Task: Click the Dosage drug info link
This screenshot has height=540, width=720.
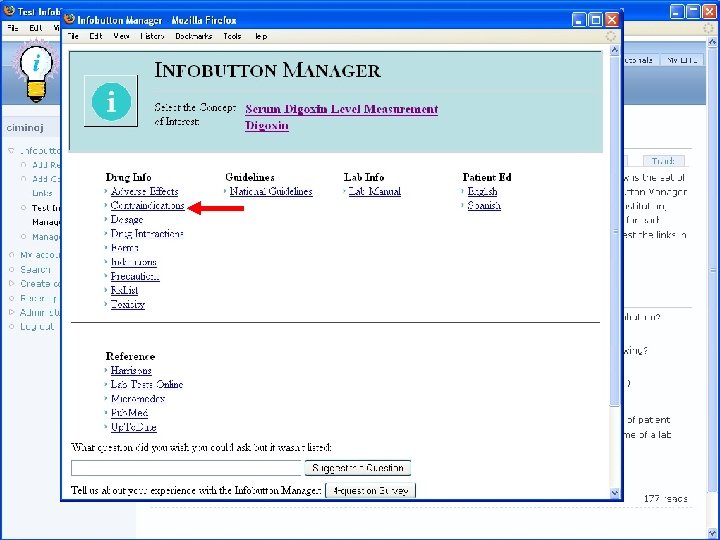Action: click(127, 219)
